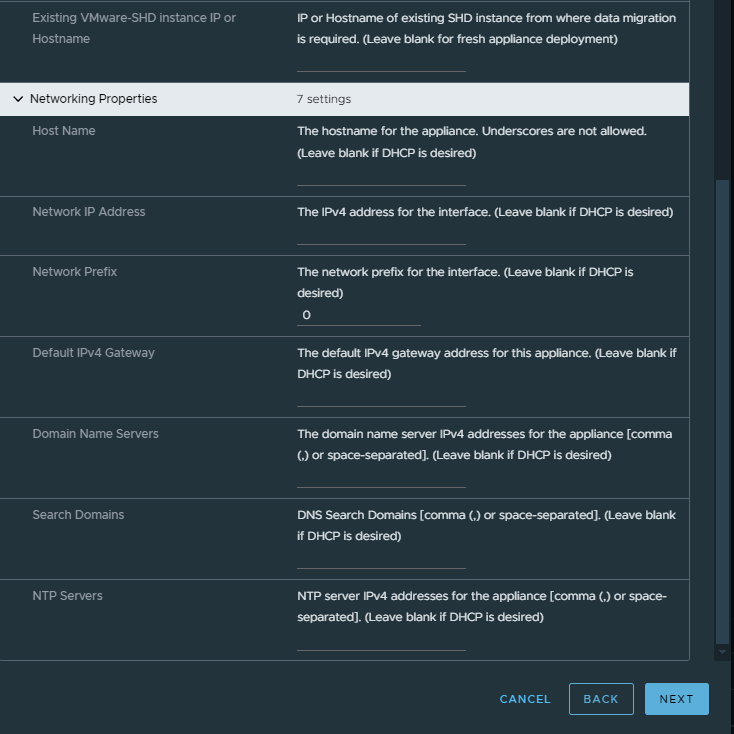
Task: Click the Default IPv4 Gateway input field
Action: (x=381, y=397)
